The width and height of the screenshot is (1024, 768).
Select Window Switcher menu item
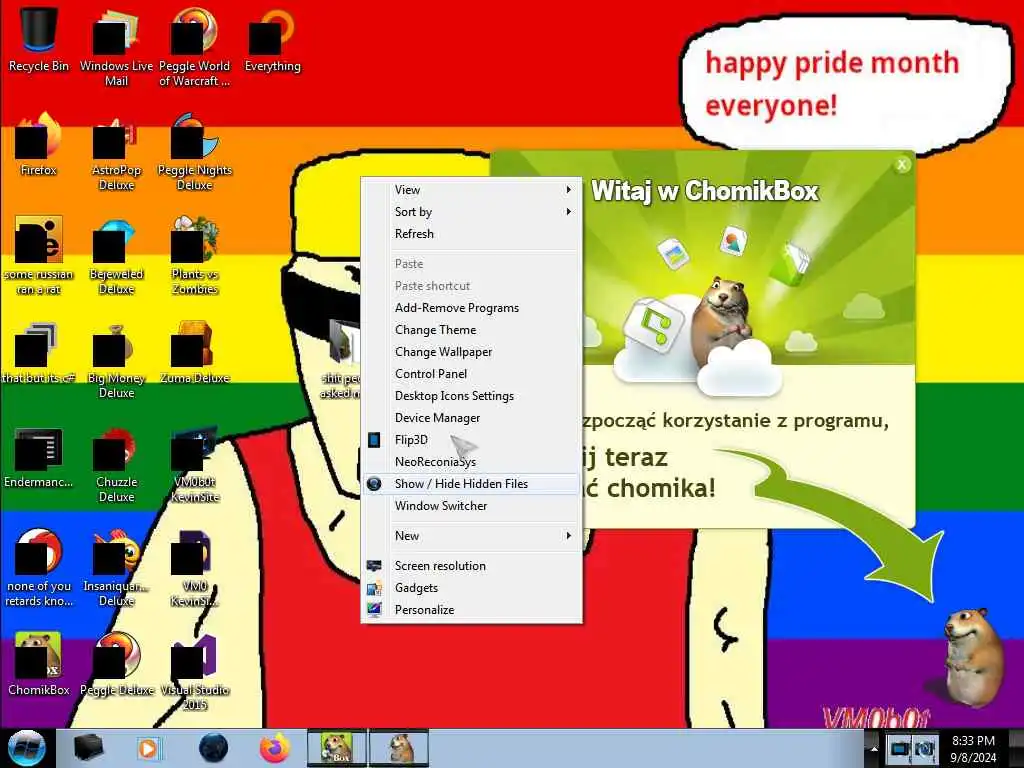[x=471, y=506]
